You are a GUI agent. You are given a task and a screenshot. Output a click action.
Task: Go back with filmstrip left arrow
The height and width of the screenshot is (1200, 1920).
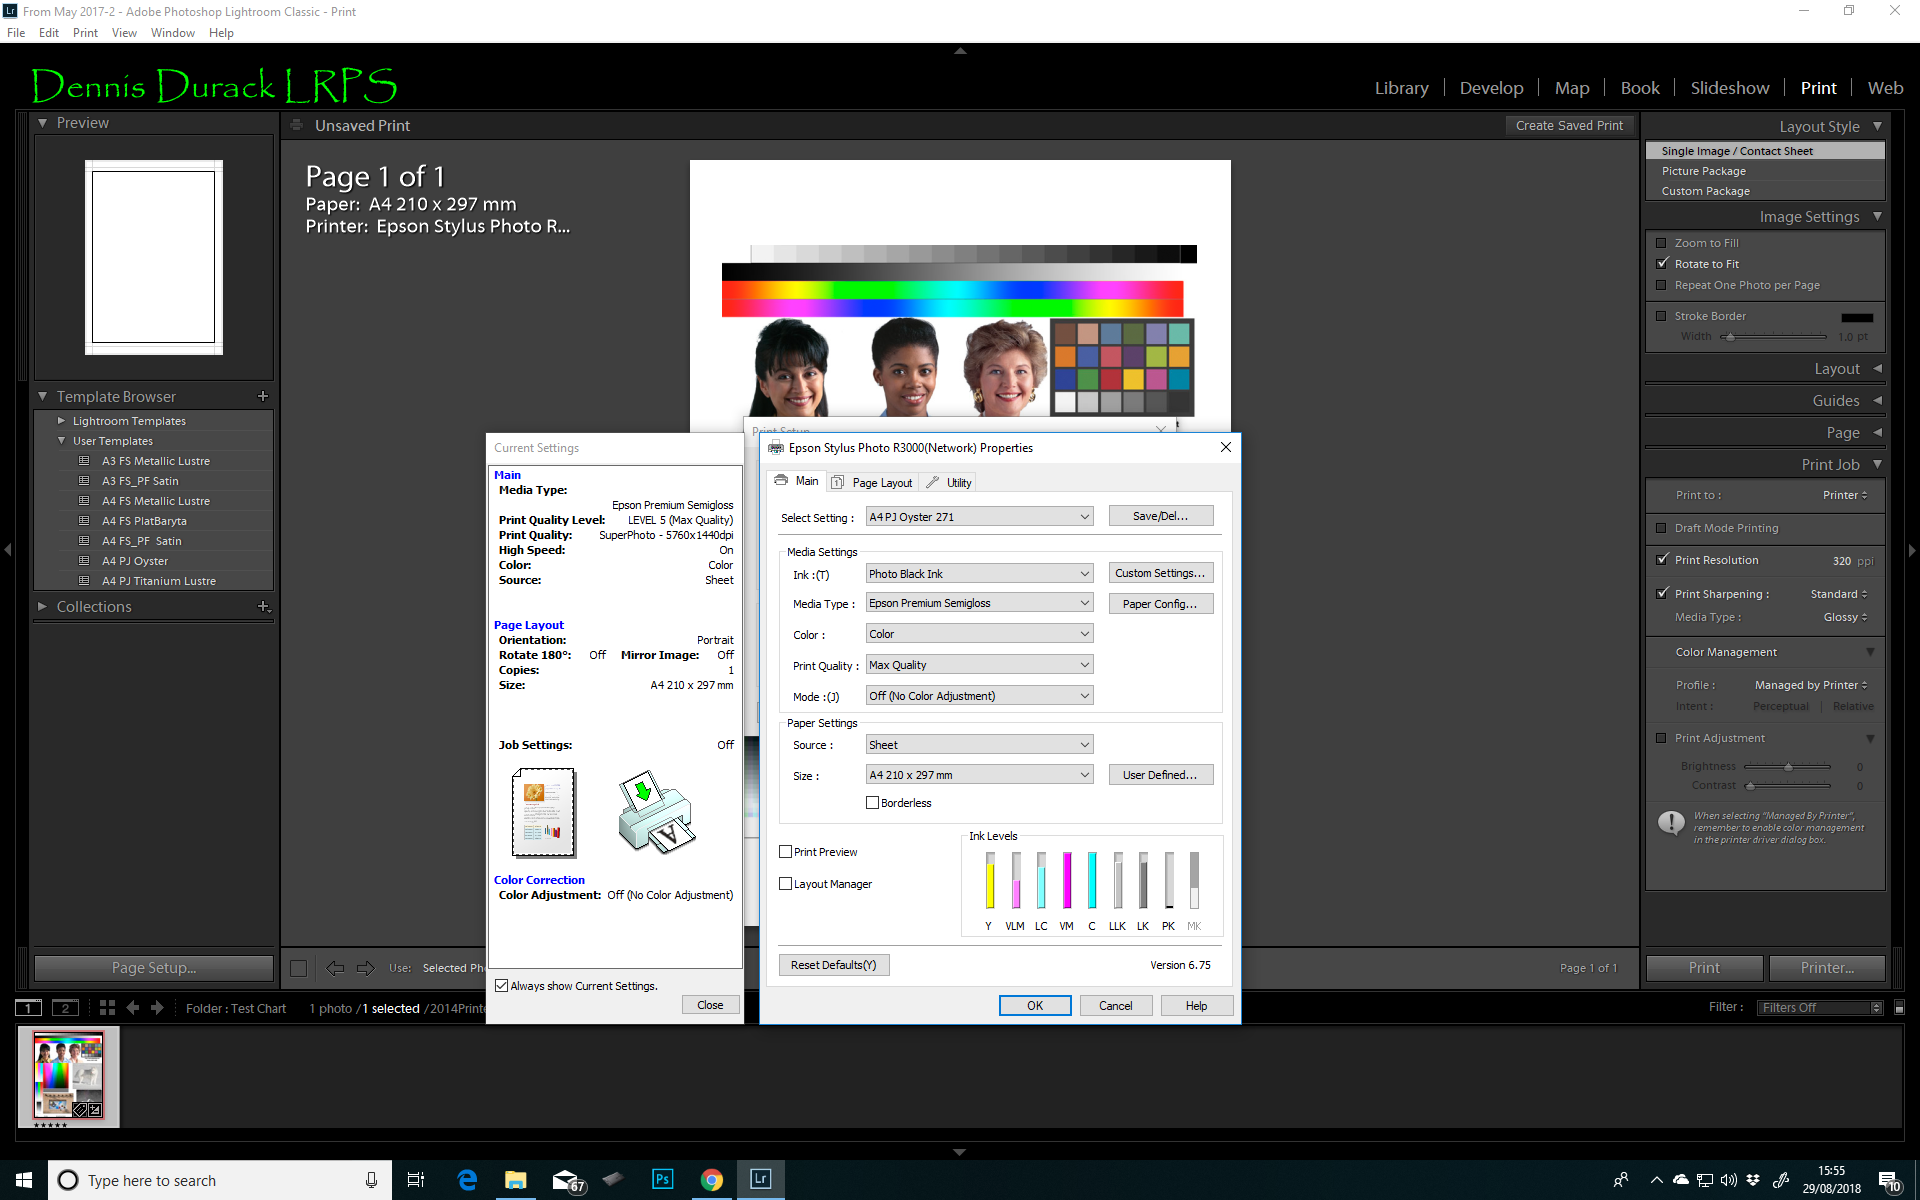pyautogui.click(x=133, y=1008)
